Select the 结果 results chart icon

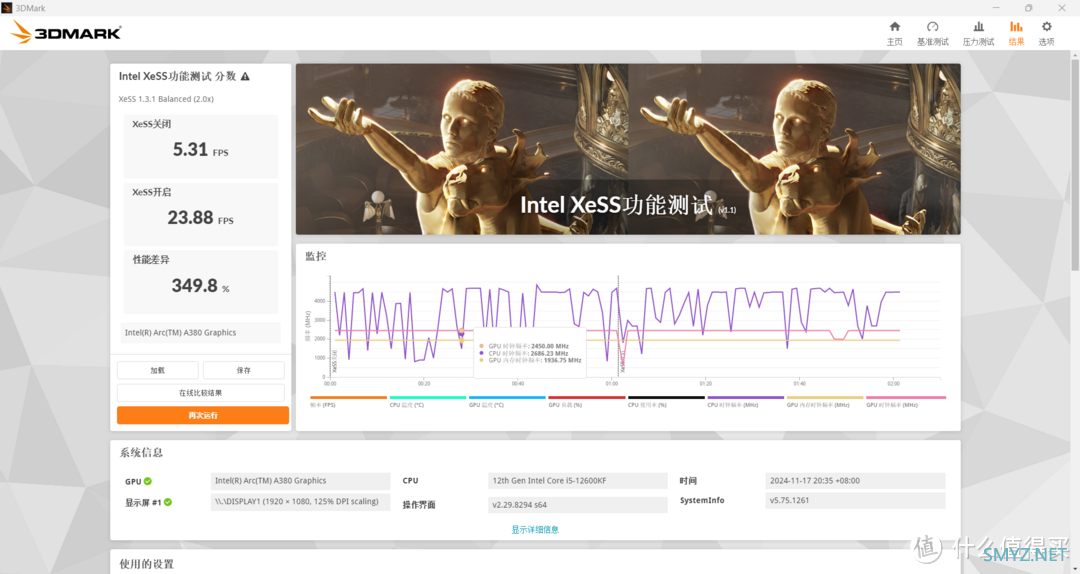[1016, 27]
